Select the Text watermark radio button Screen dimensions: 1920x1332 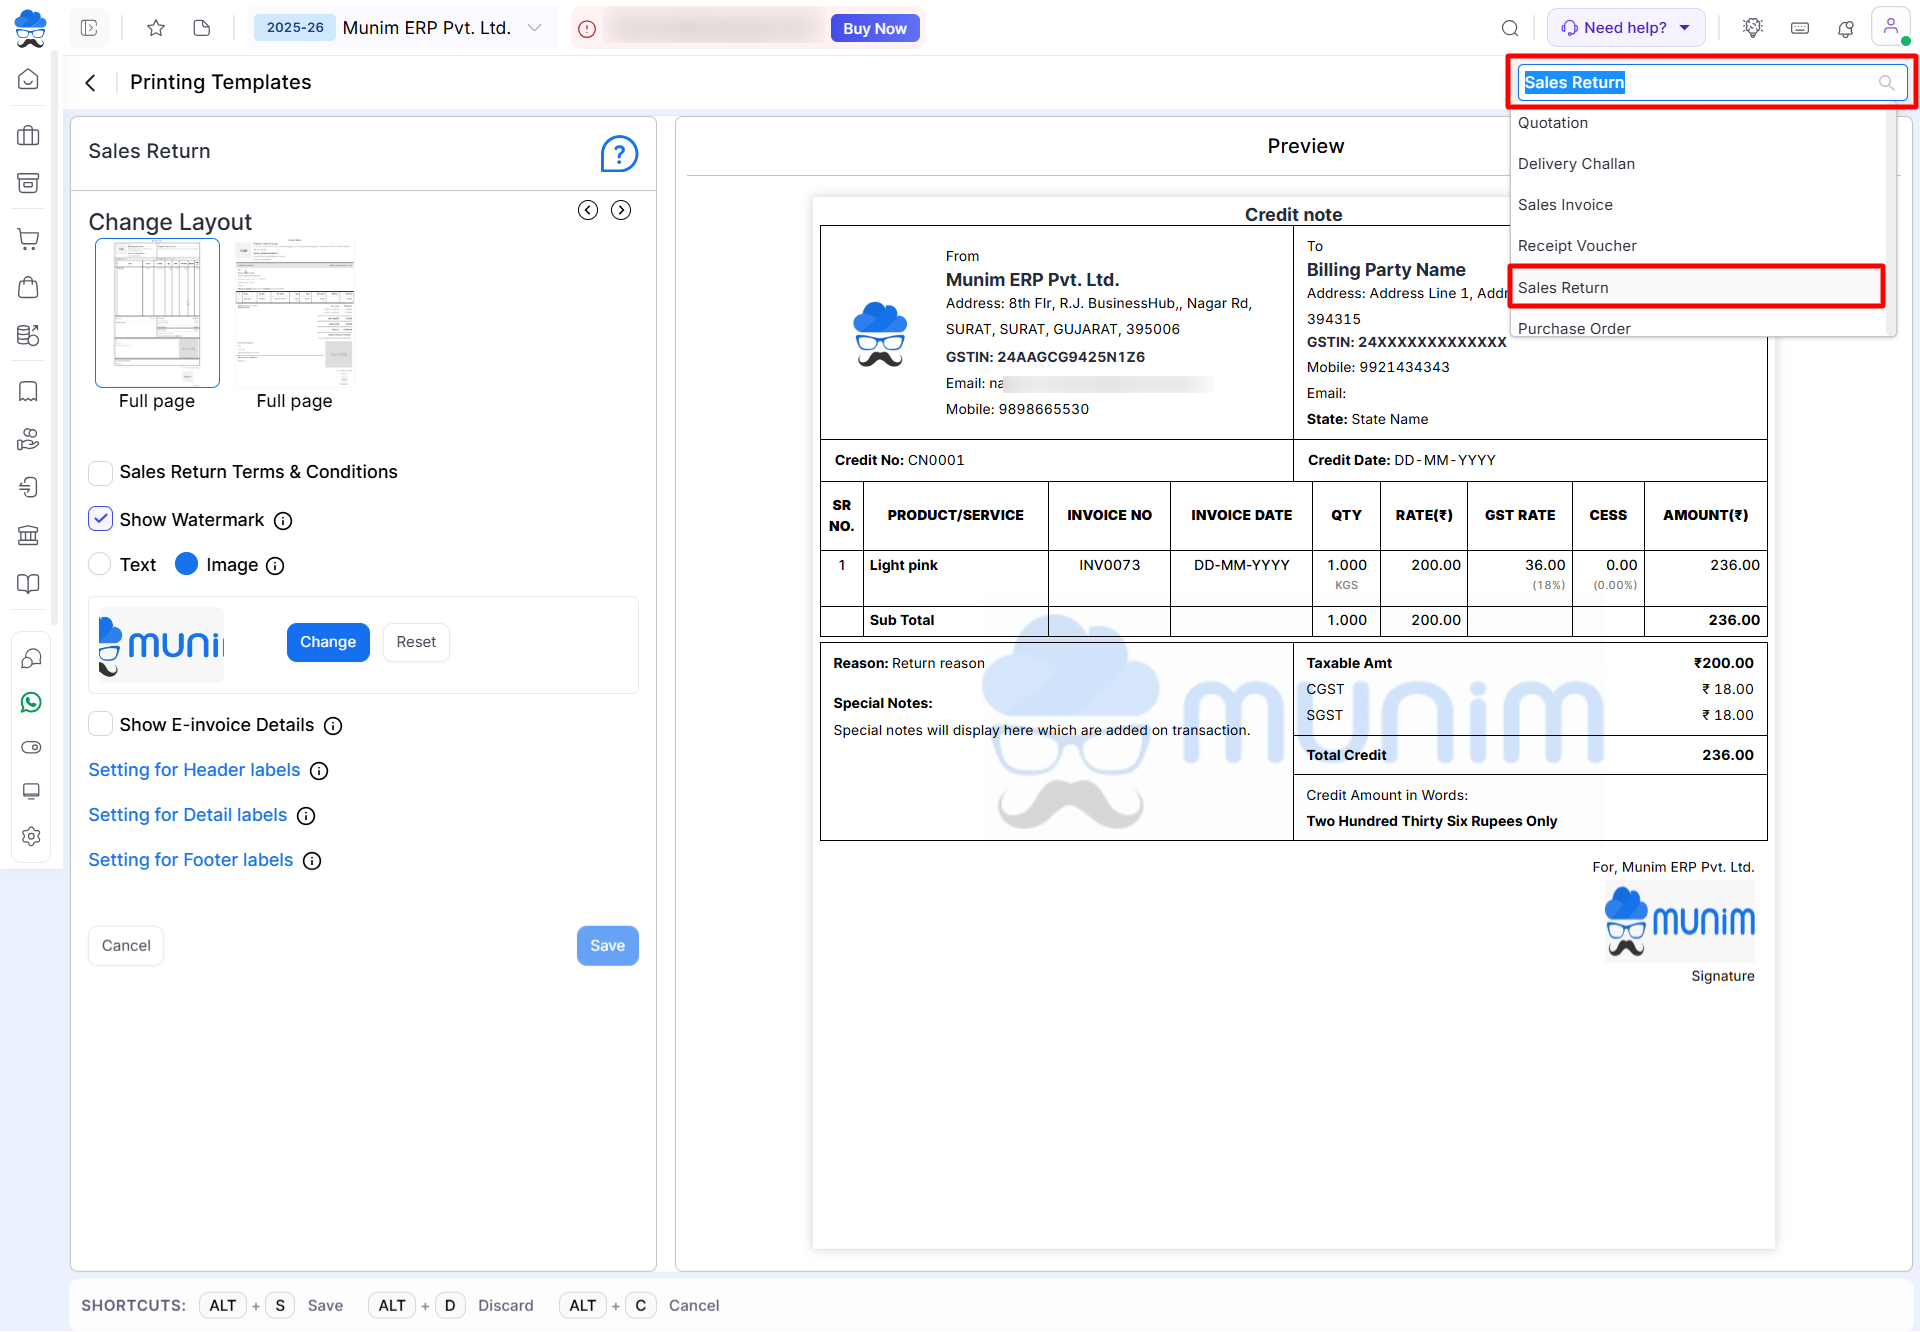[x=100, y=564]
